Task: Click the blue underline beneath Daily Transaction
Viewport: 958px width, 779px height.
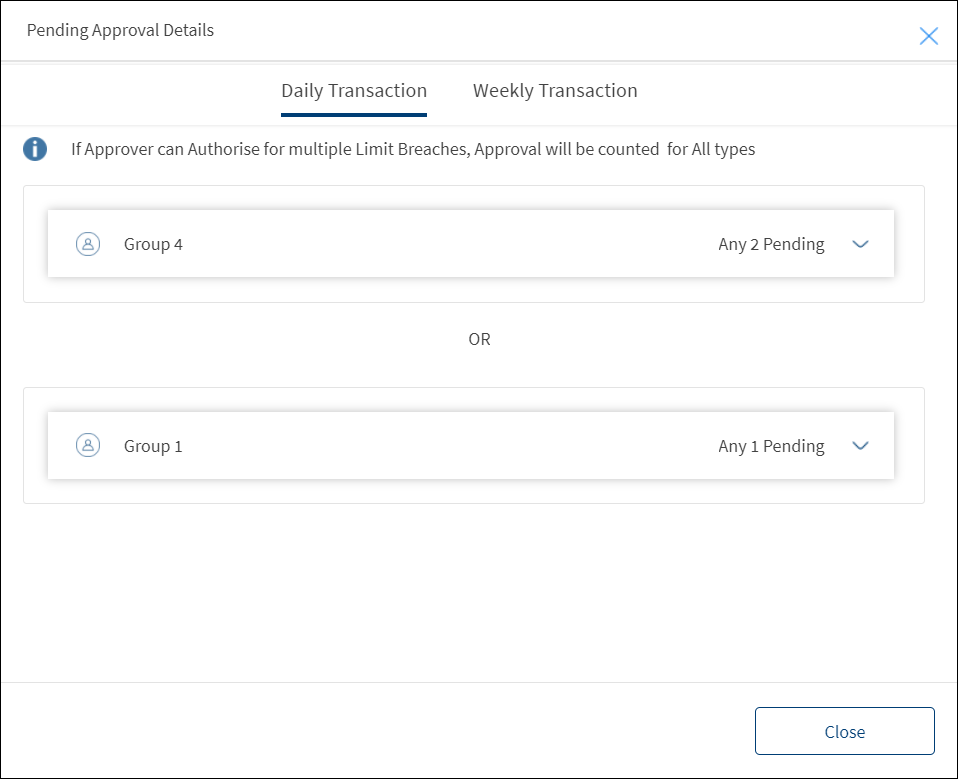Action: 354,114
